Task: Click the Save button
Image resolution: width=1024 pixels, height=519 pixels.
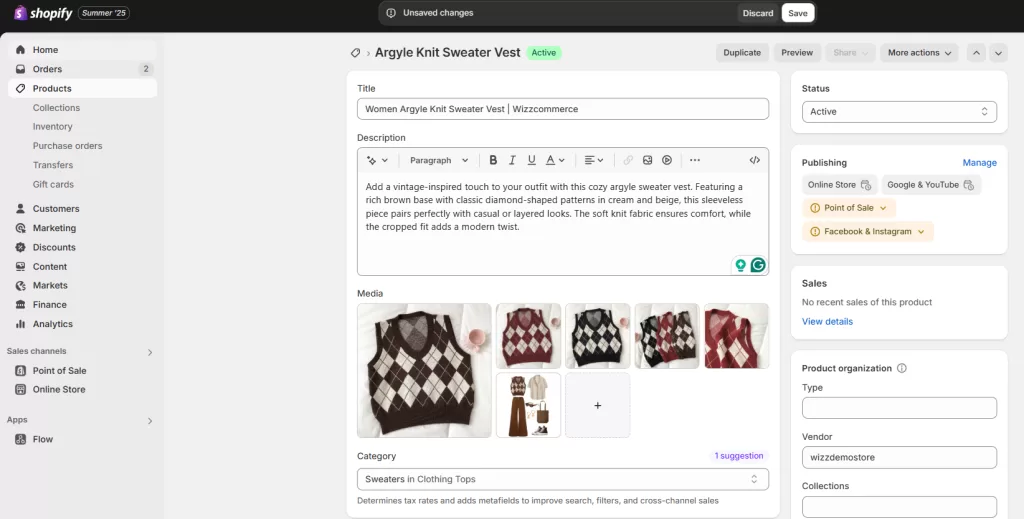Action: coord(797,13)
